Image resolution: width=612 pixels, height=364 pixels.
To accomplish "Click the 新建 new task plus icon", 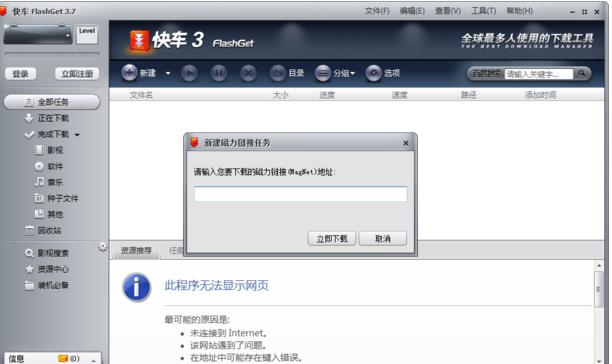I will [129, 73].
